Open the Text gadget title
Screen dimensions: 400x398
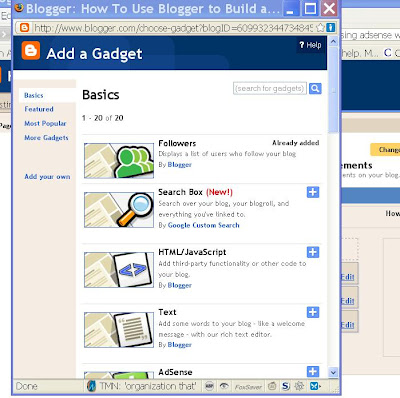[167, 312]
